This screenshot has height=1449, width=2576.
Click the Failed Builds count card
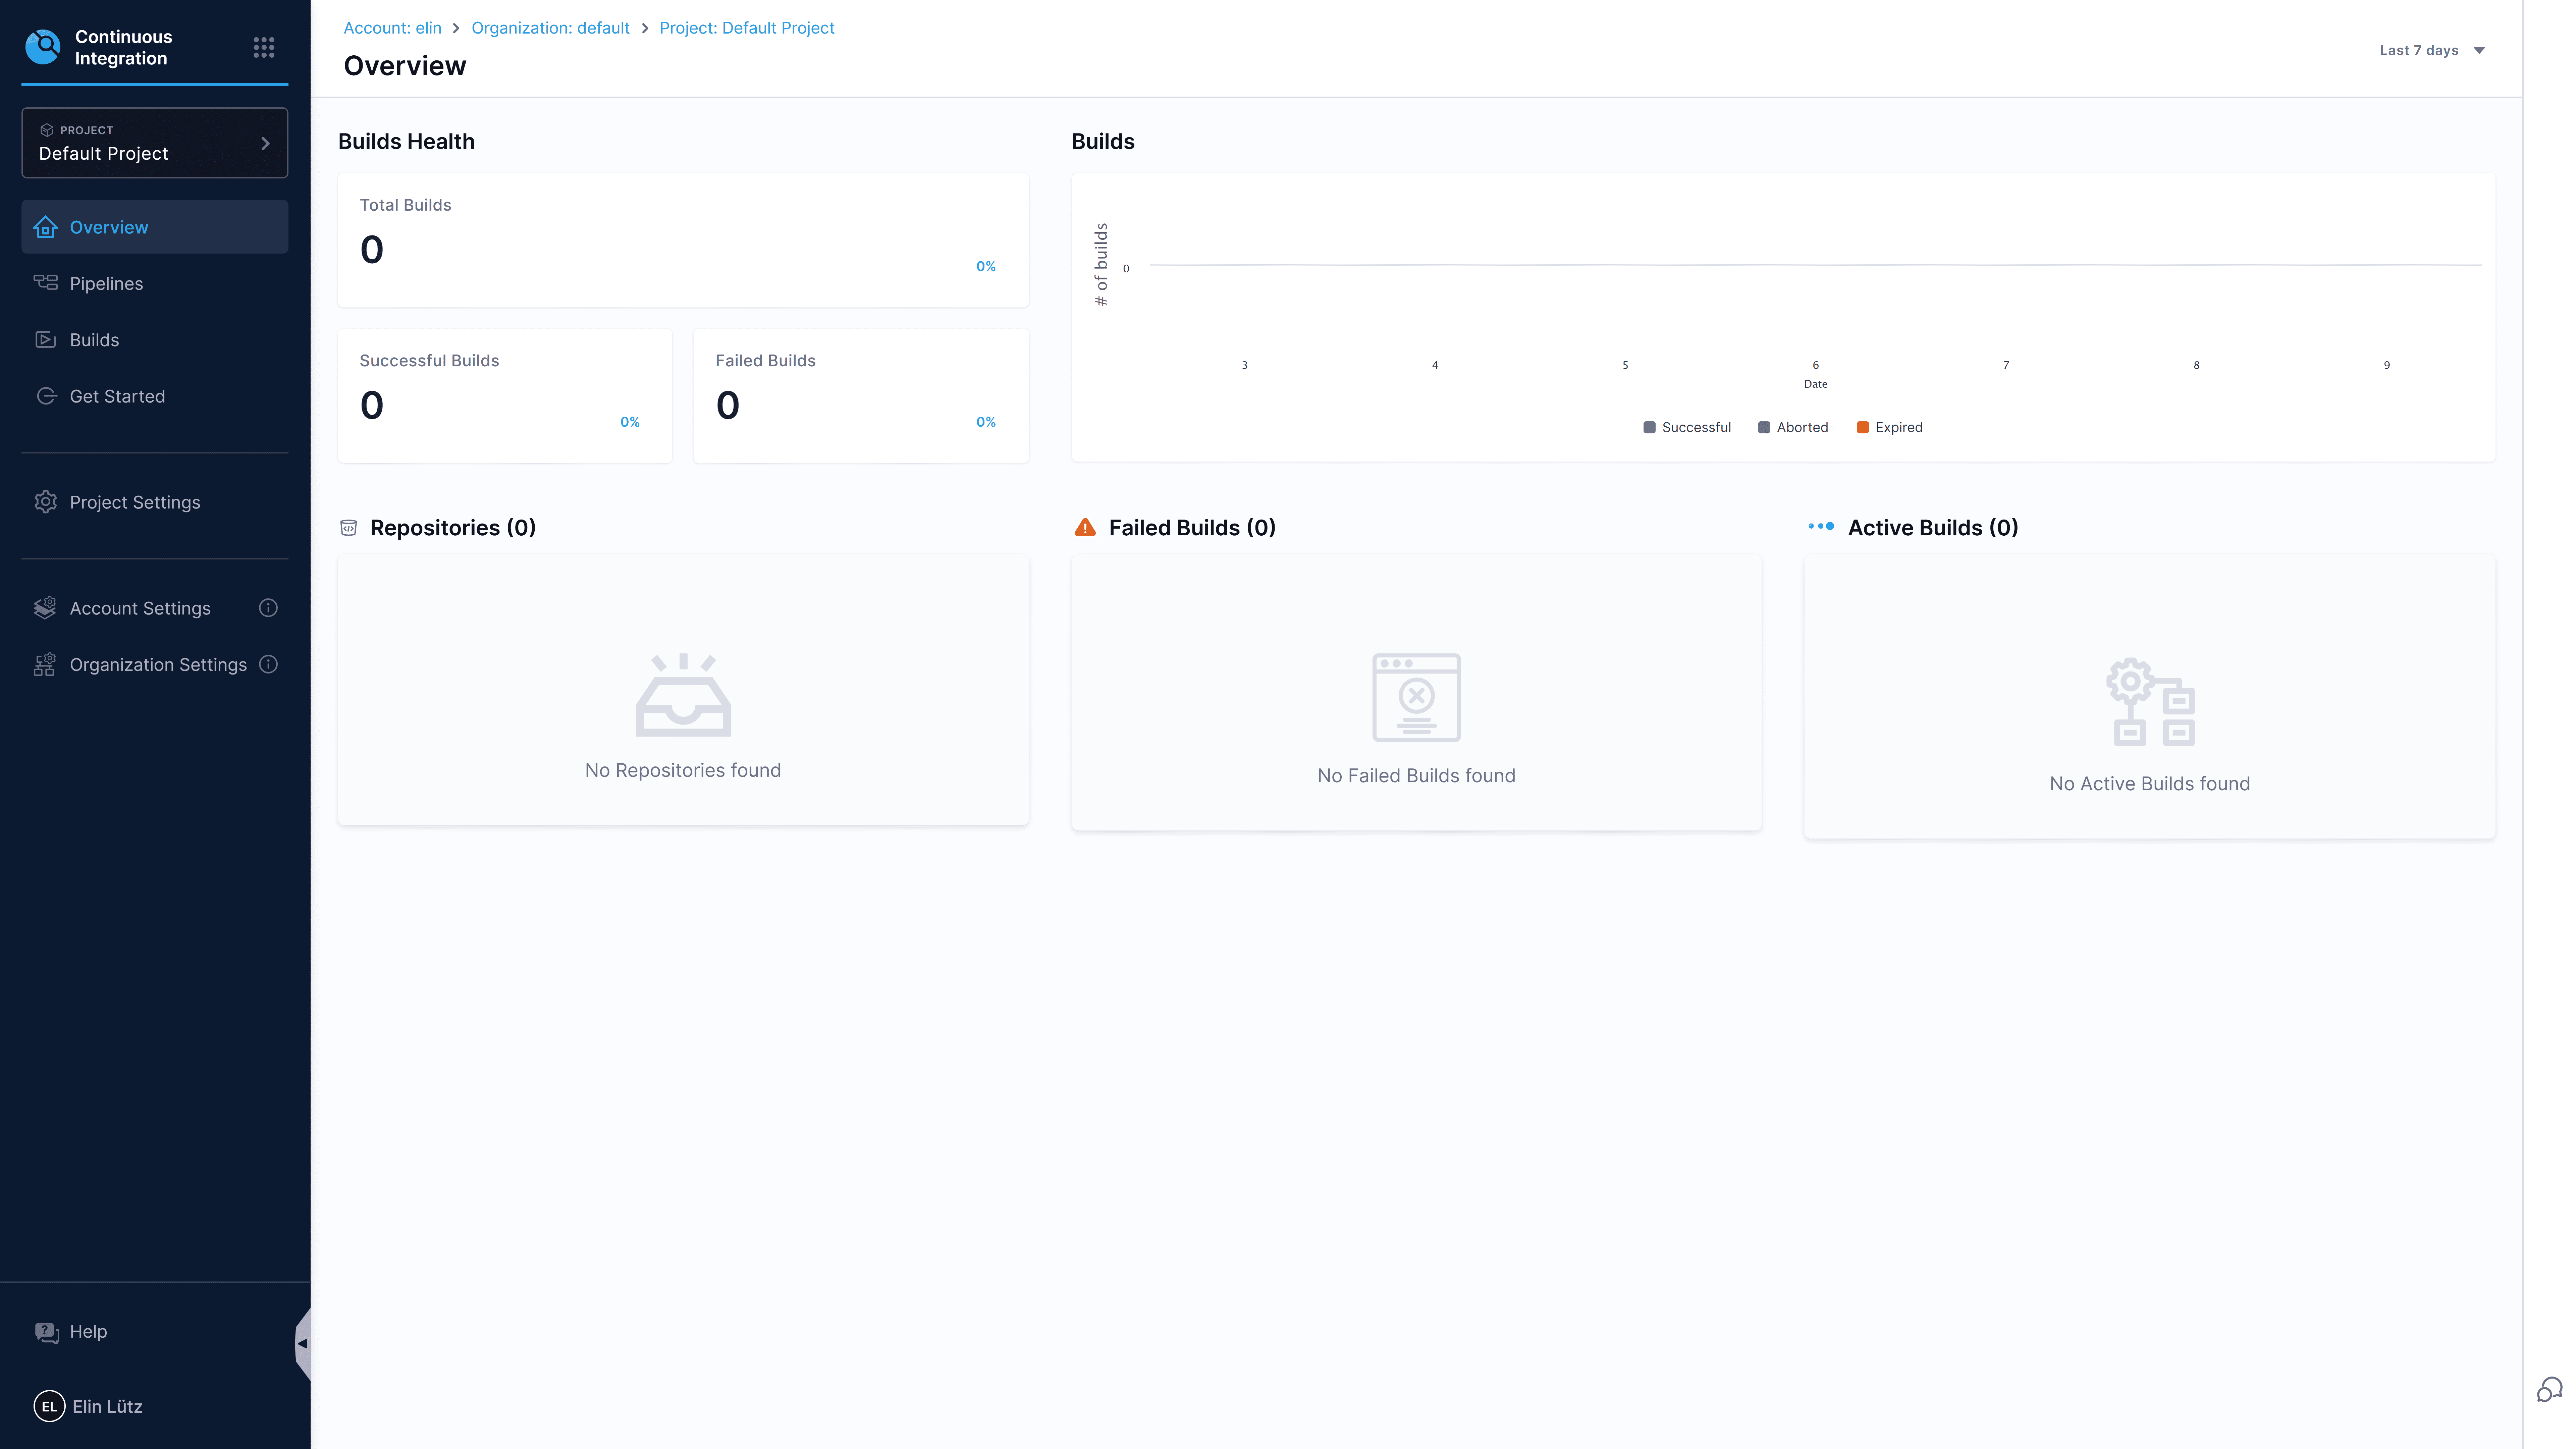(x=861, y=396)
